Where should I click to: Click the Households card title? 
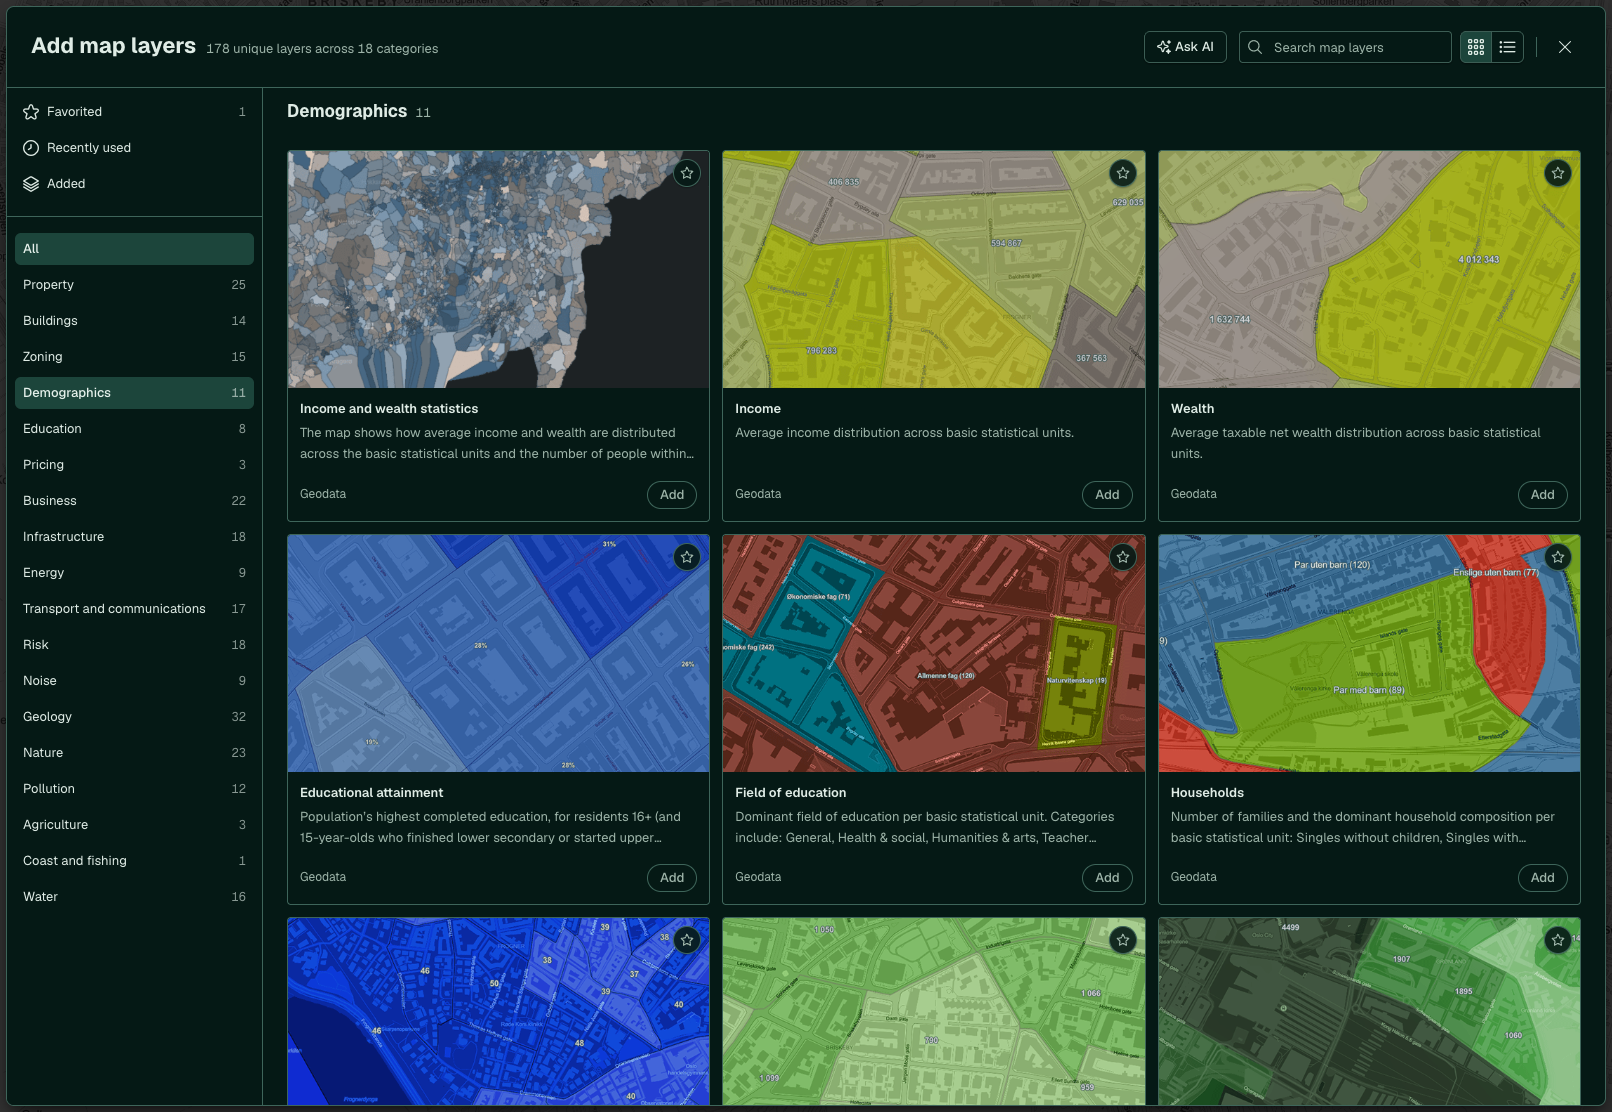click(x=1207, y=793)
